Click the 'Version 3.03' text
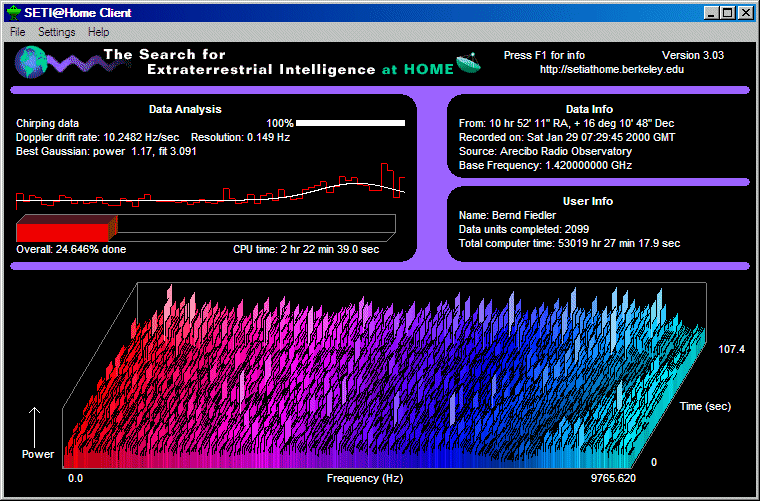760x501 pixels. pyautogui.click(x=693, y=55)
